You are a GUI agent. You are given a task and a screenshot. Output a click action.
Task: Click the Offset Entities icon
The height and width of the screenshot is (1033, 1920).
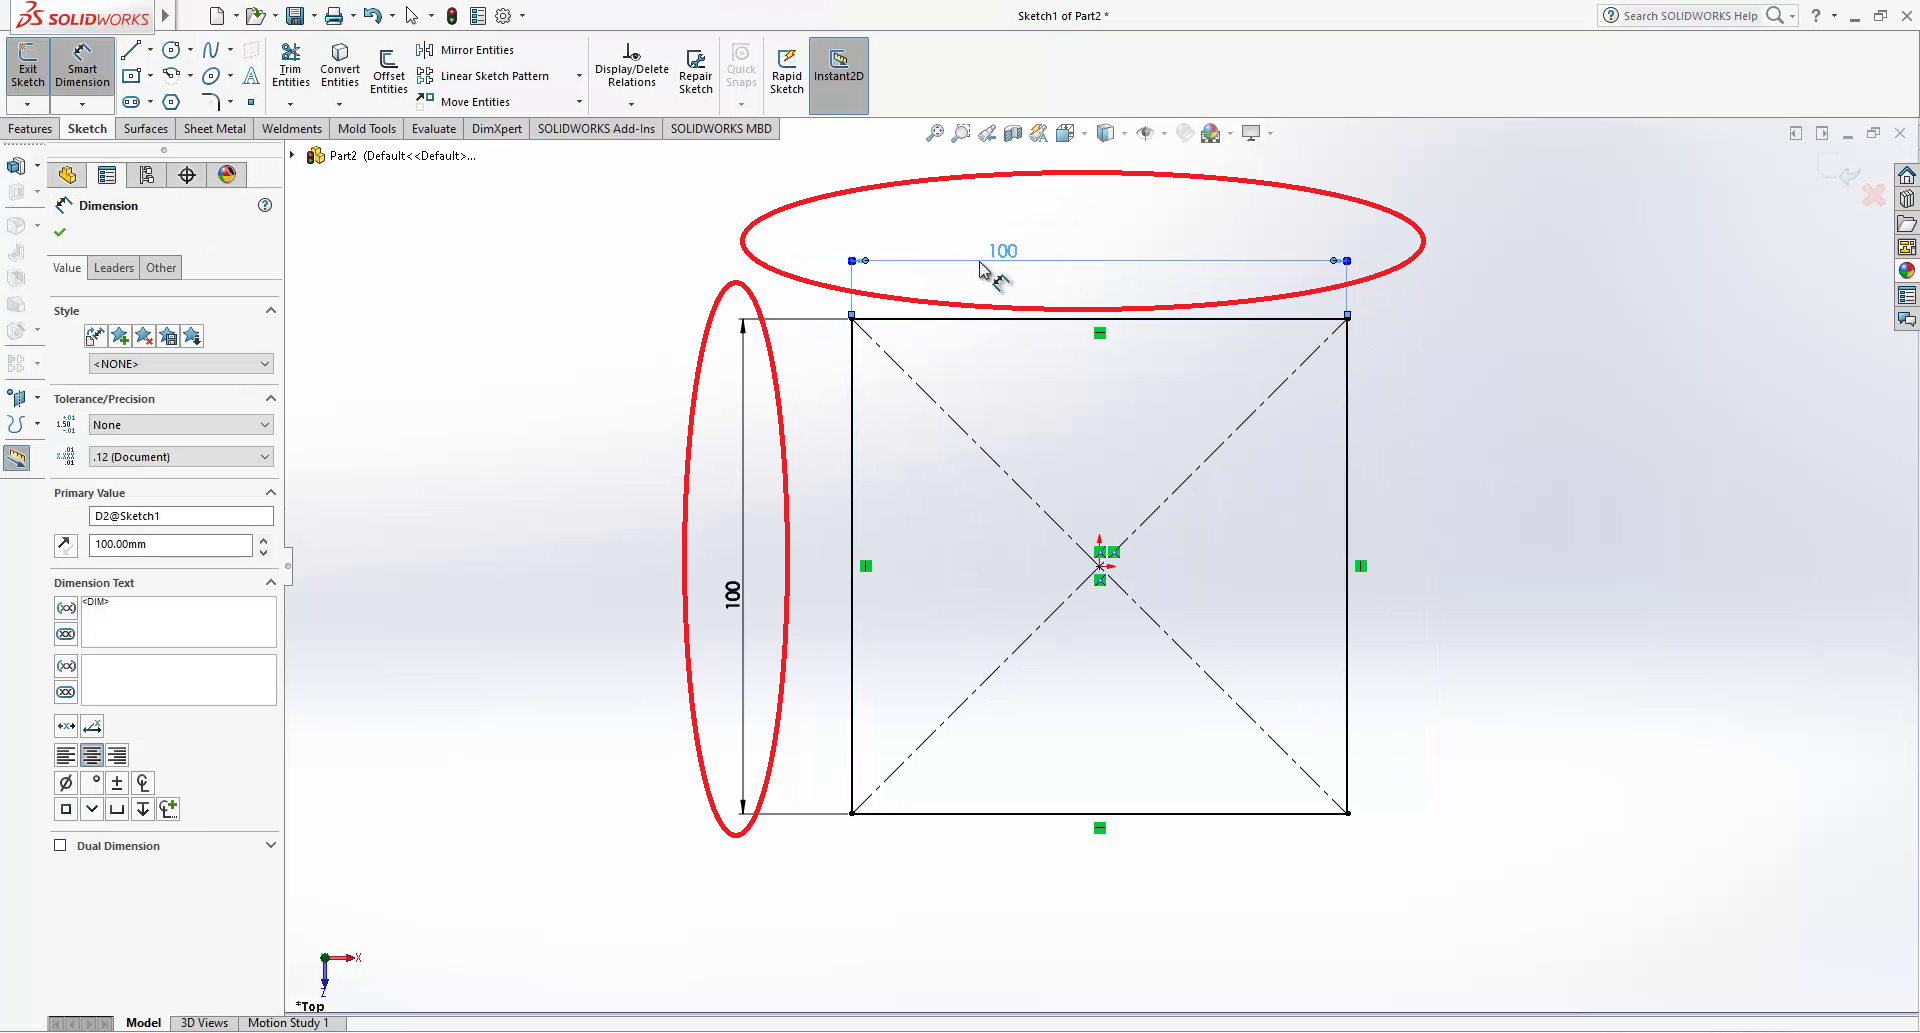[x=388, y=71]
